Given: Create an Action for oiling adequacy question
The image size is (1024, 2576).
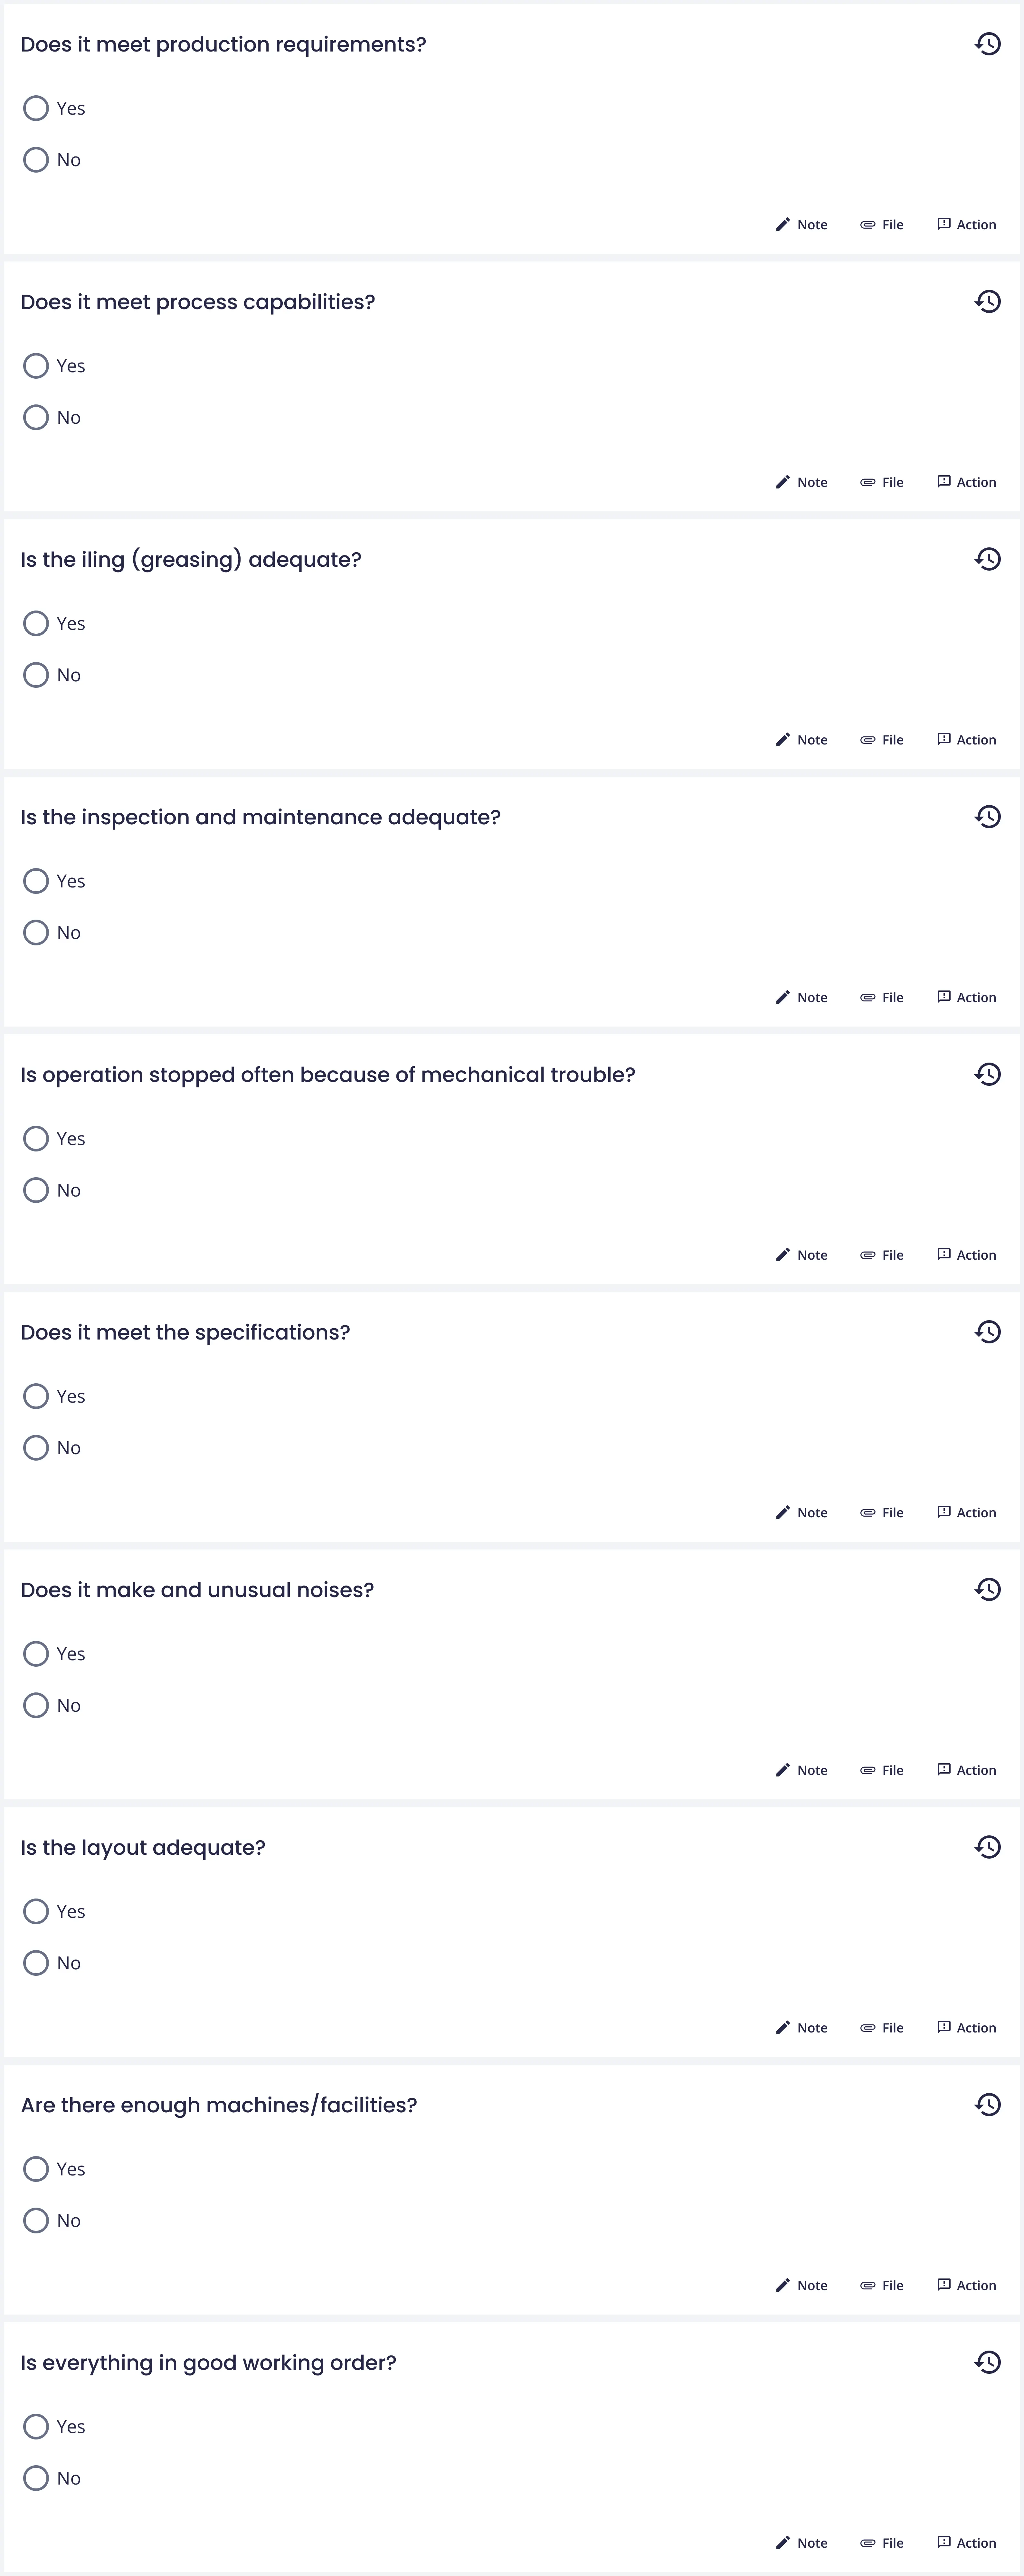Looking at the screenshot, I should click(966, 740).
